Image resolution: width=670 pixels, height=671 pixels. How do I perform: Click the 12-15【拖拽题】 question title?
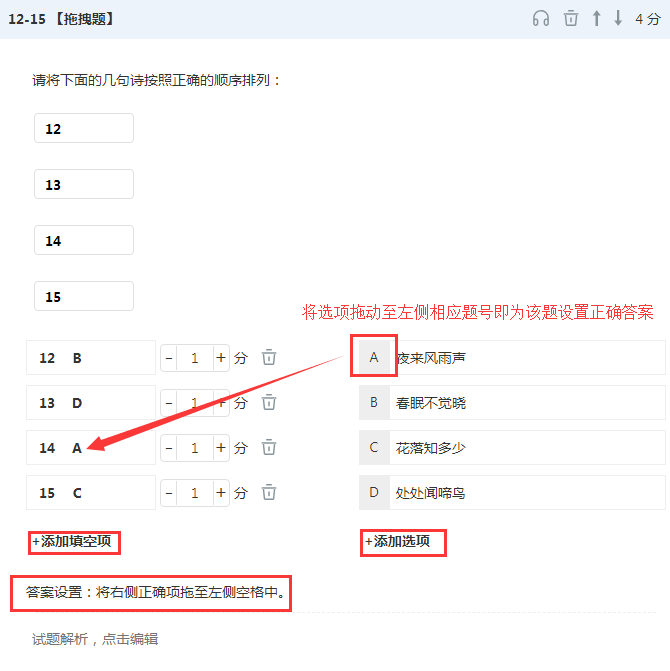pyautogui.click(x=62, y=19)
